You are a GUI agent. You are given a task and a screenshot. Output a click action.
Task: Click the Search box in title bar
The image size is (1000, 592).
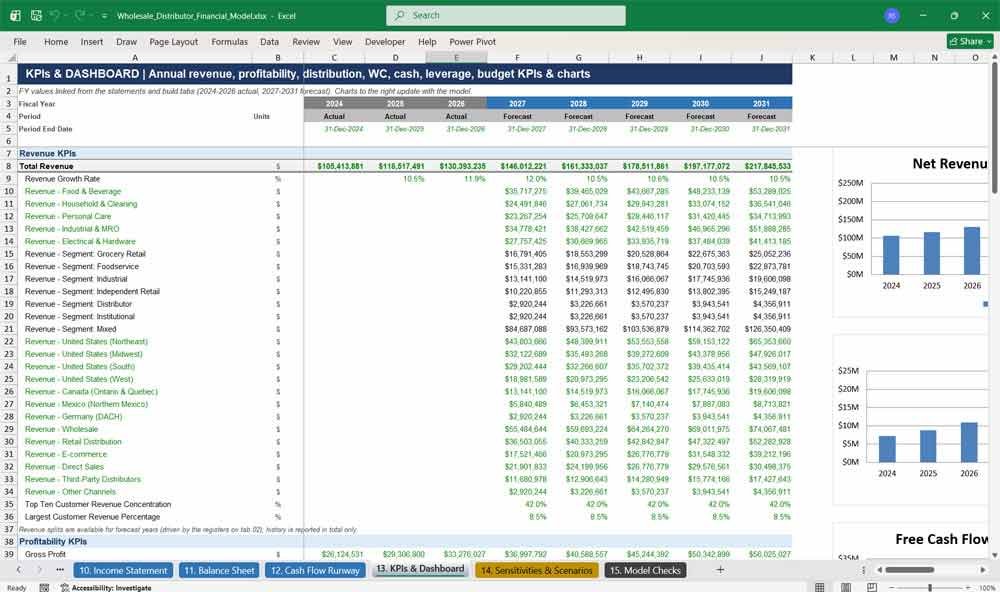pyautogui.click(x=506, y=15)
